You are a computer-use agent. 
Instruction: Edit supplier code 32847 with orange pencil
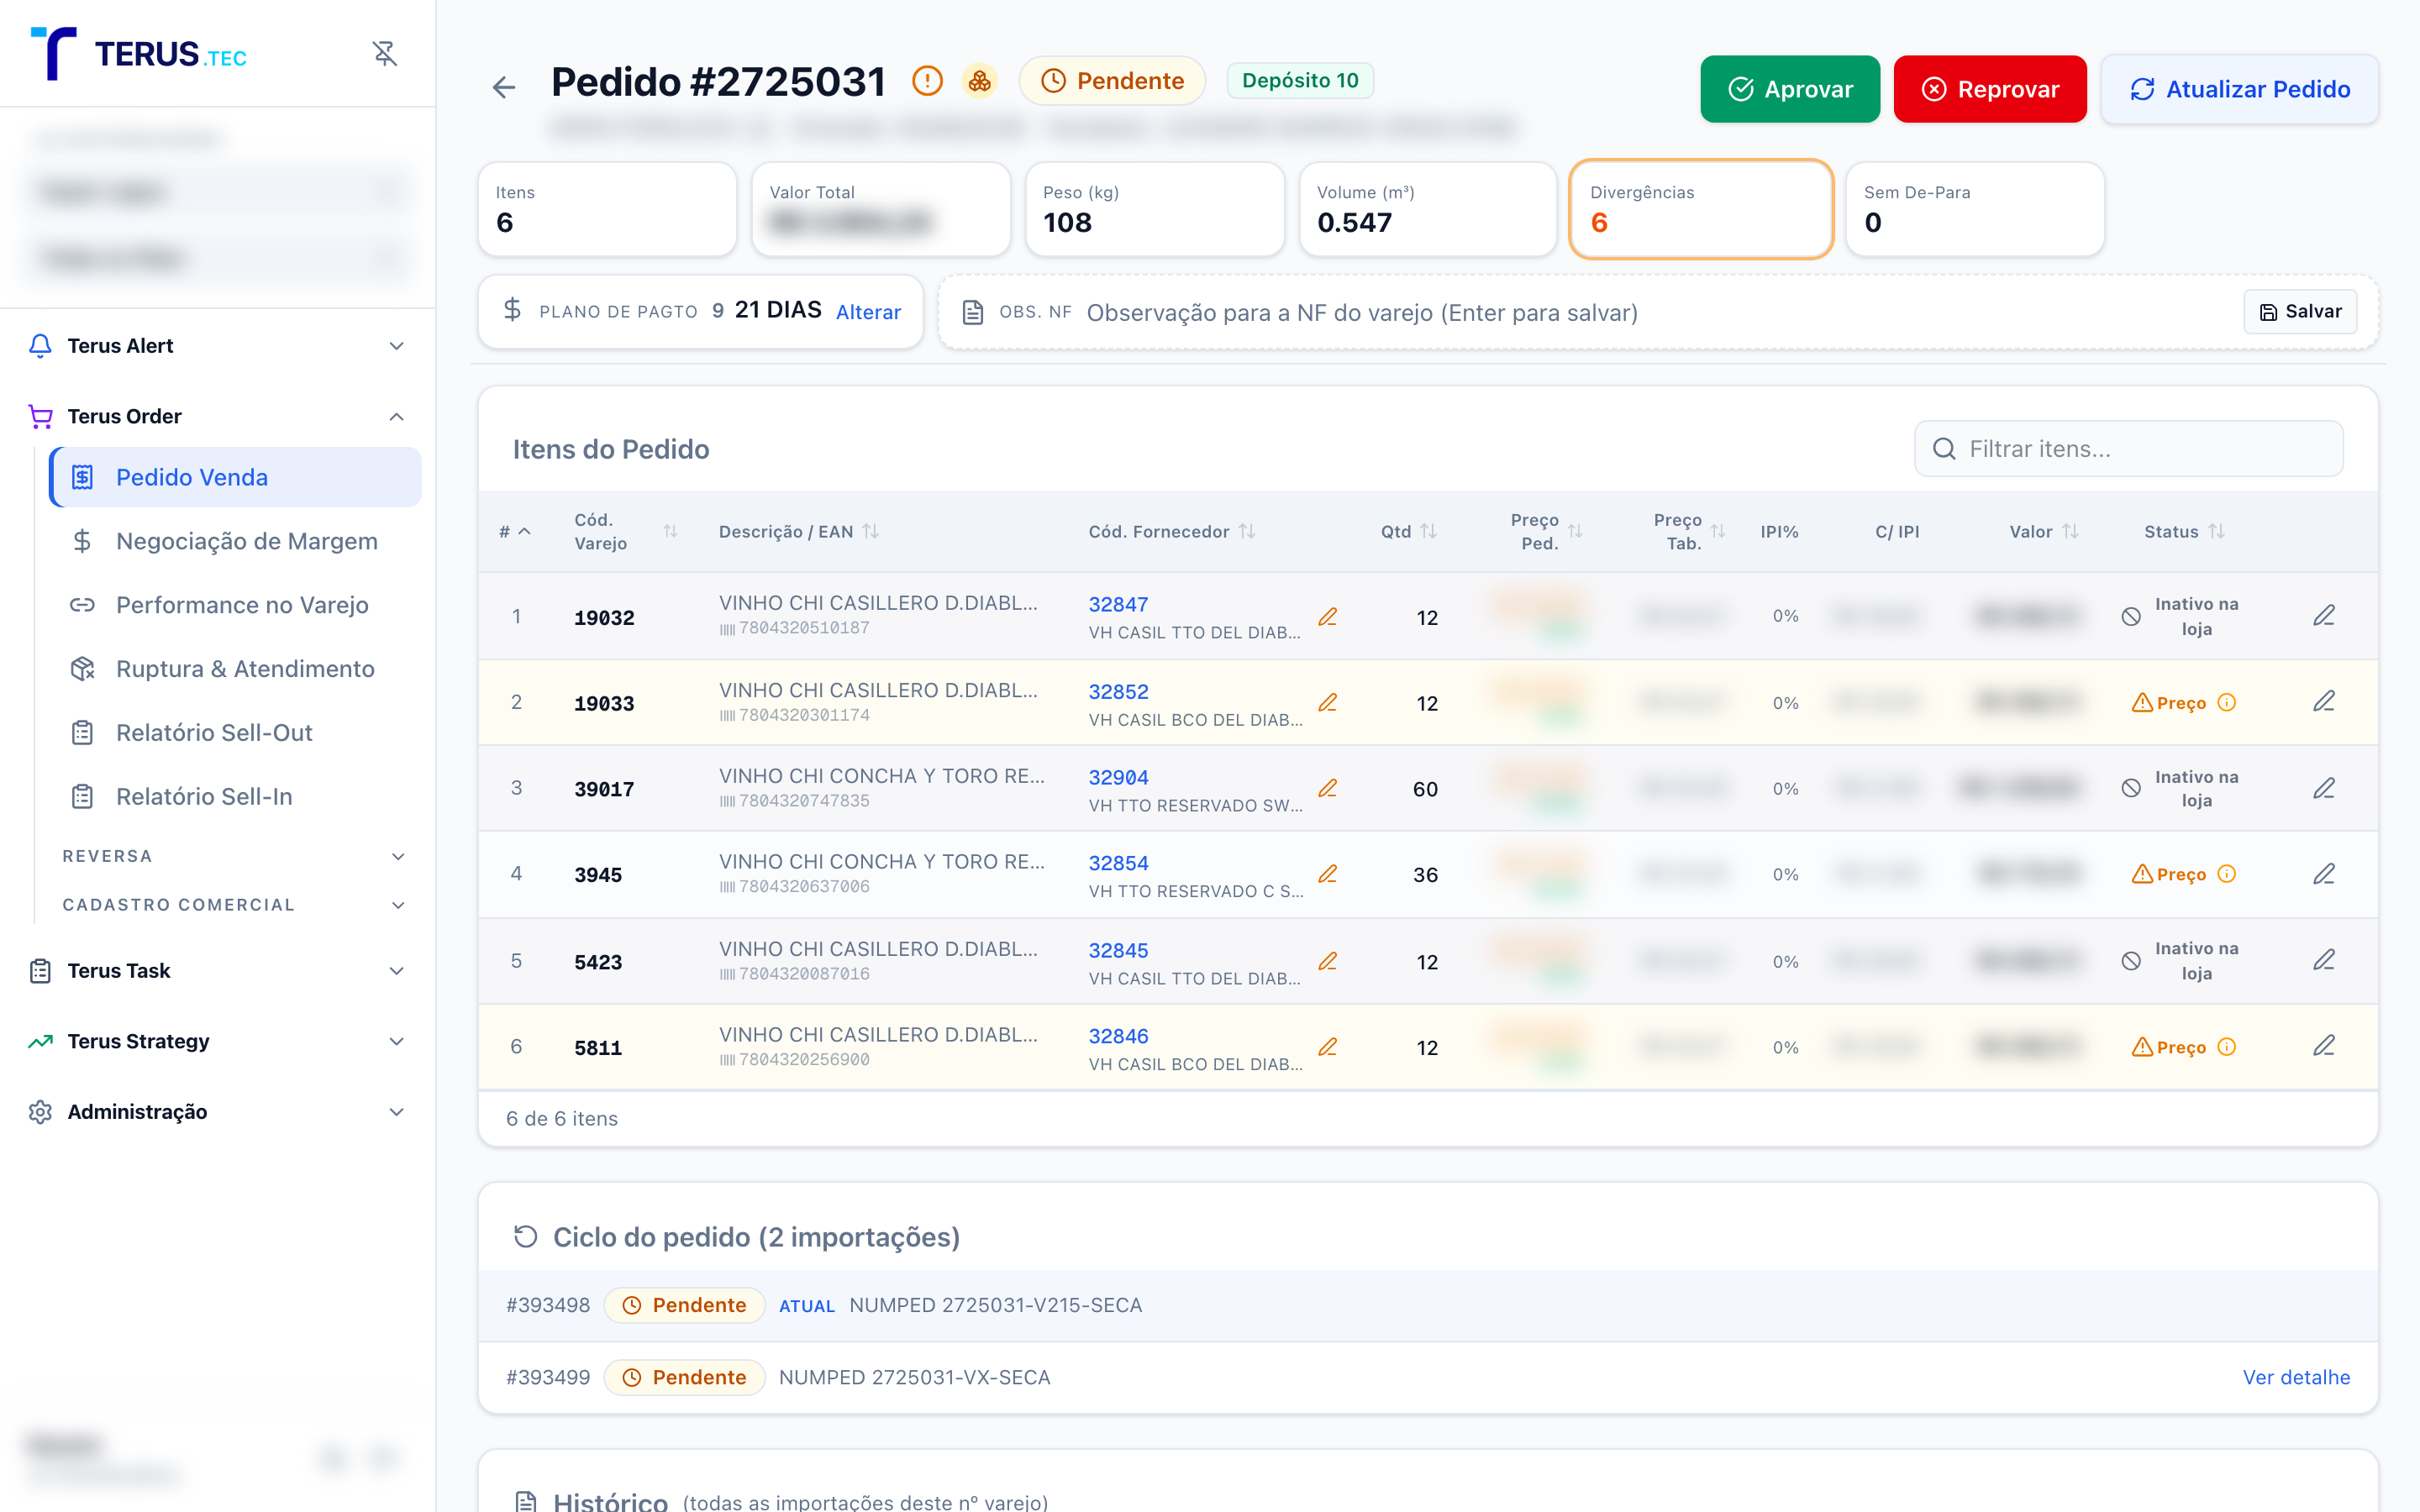(x=1328, y=617)
